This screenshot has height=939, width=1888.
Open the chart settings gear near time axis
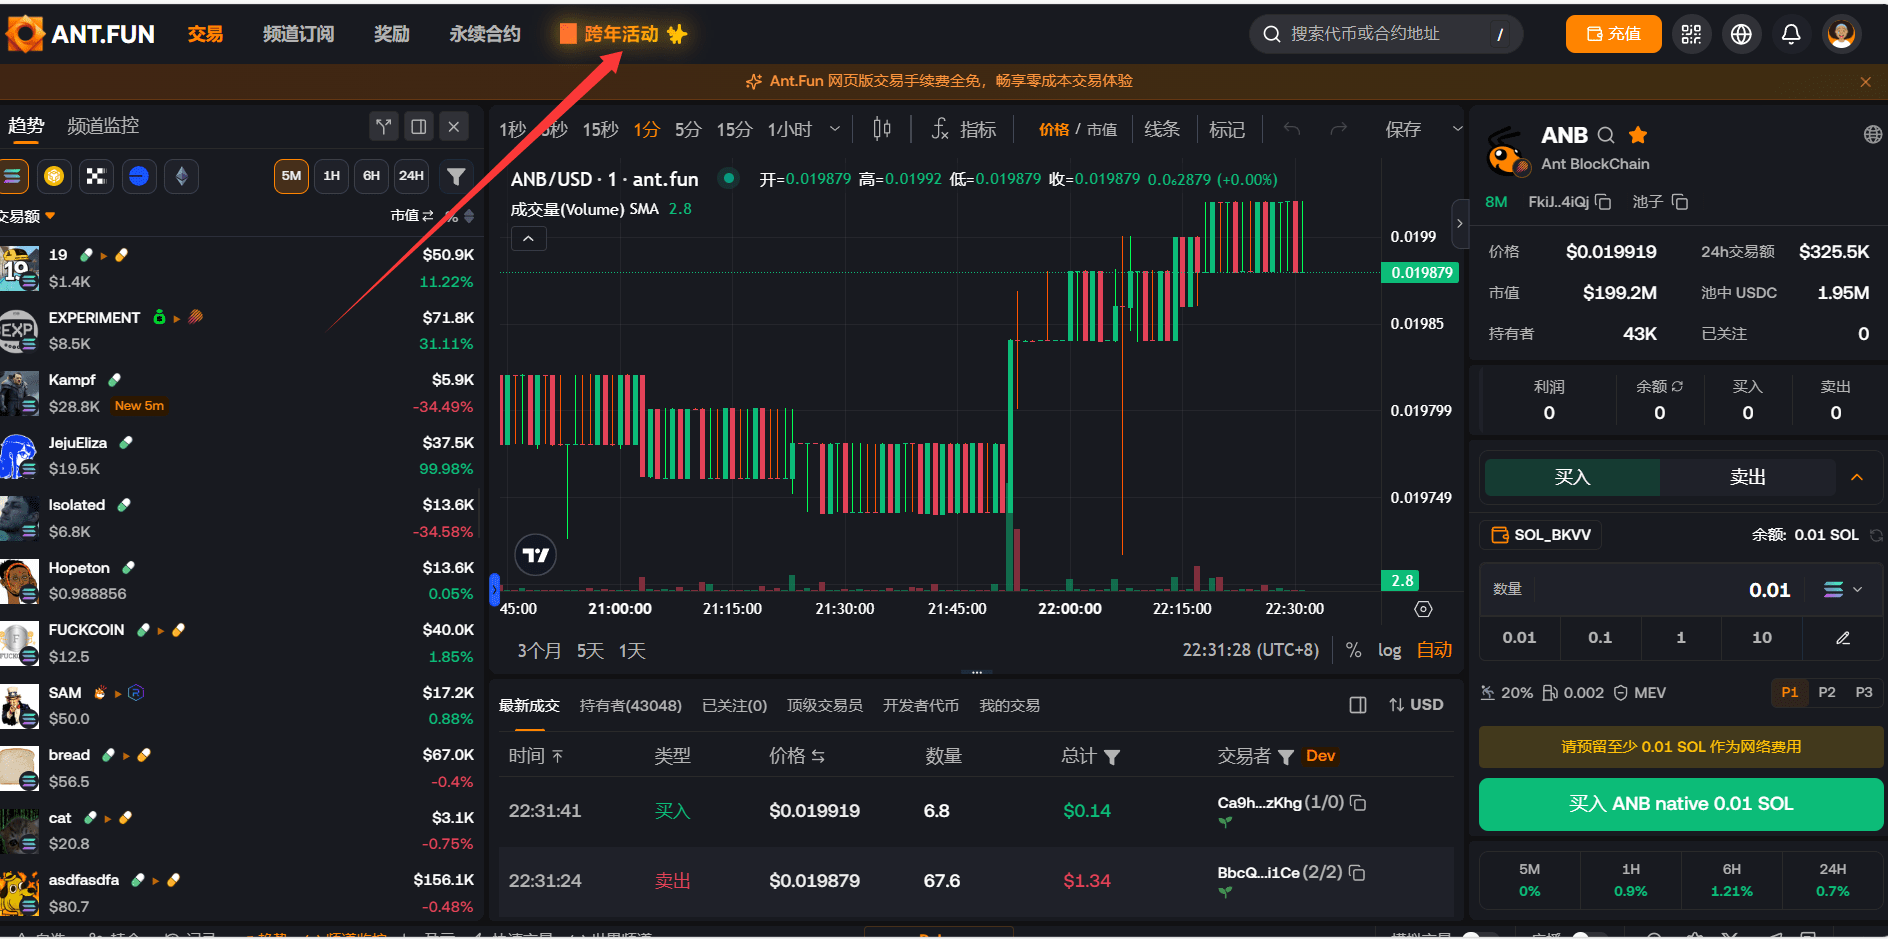click(1424, 609)
